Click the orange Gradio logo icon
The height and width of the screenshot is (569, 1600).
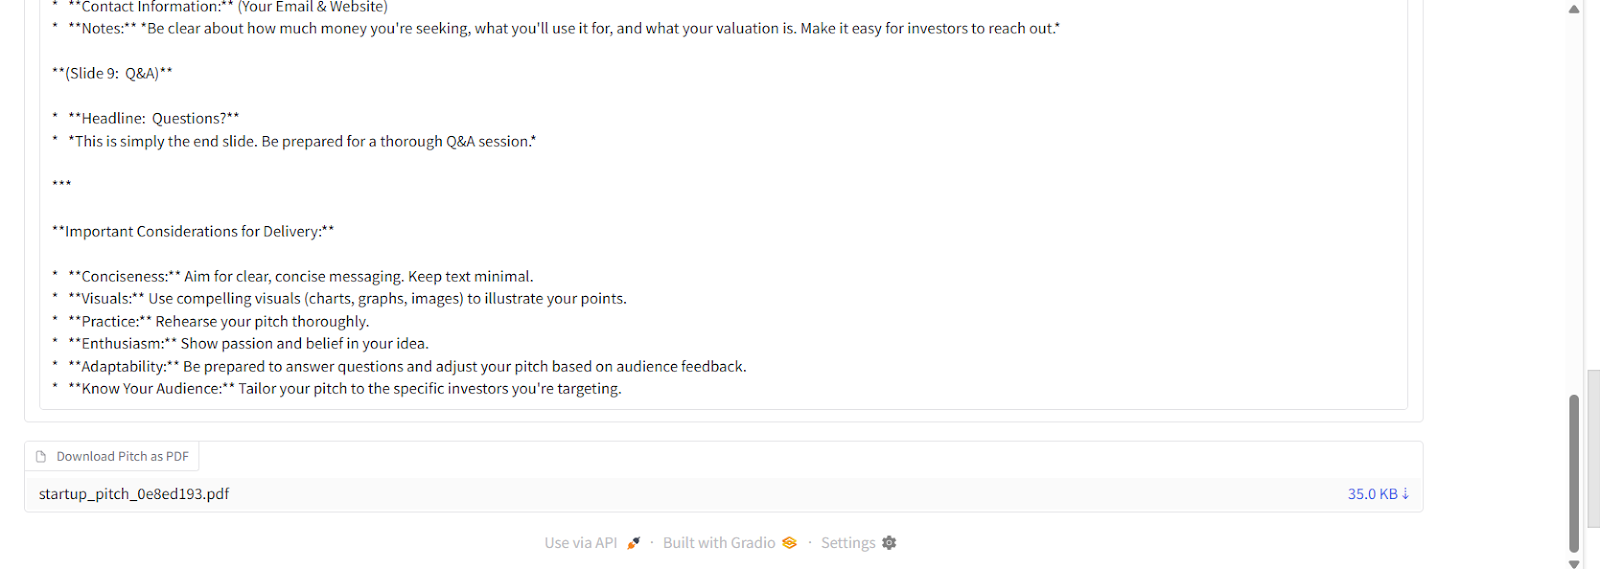[789, 543]
